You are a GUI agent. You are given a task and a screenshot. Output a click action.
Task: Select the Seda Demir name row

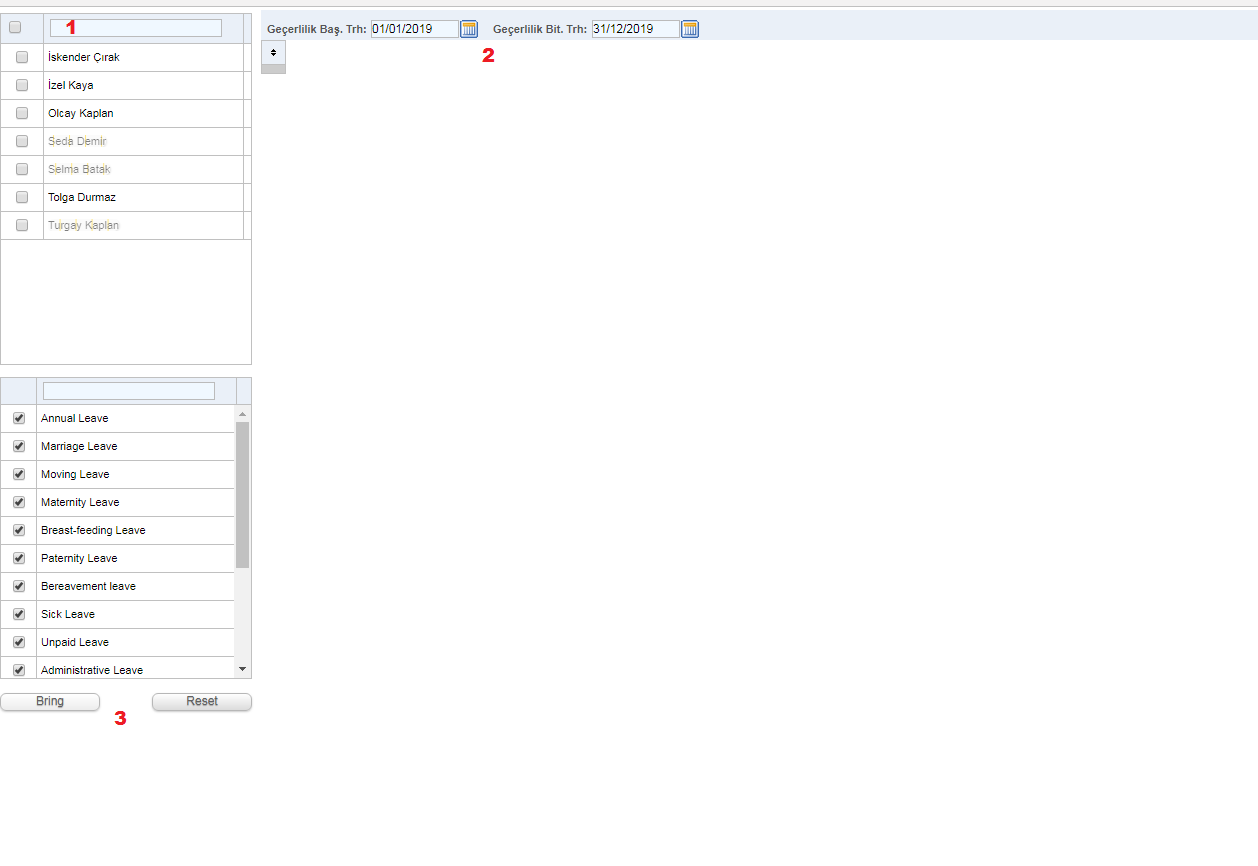tap(143, 141)
